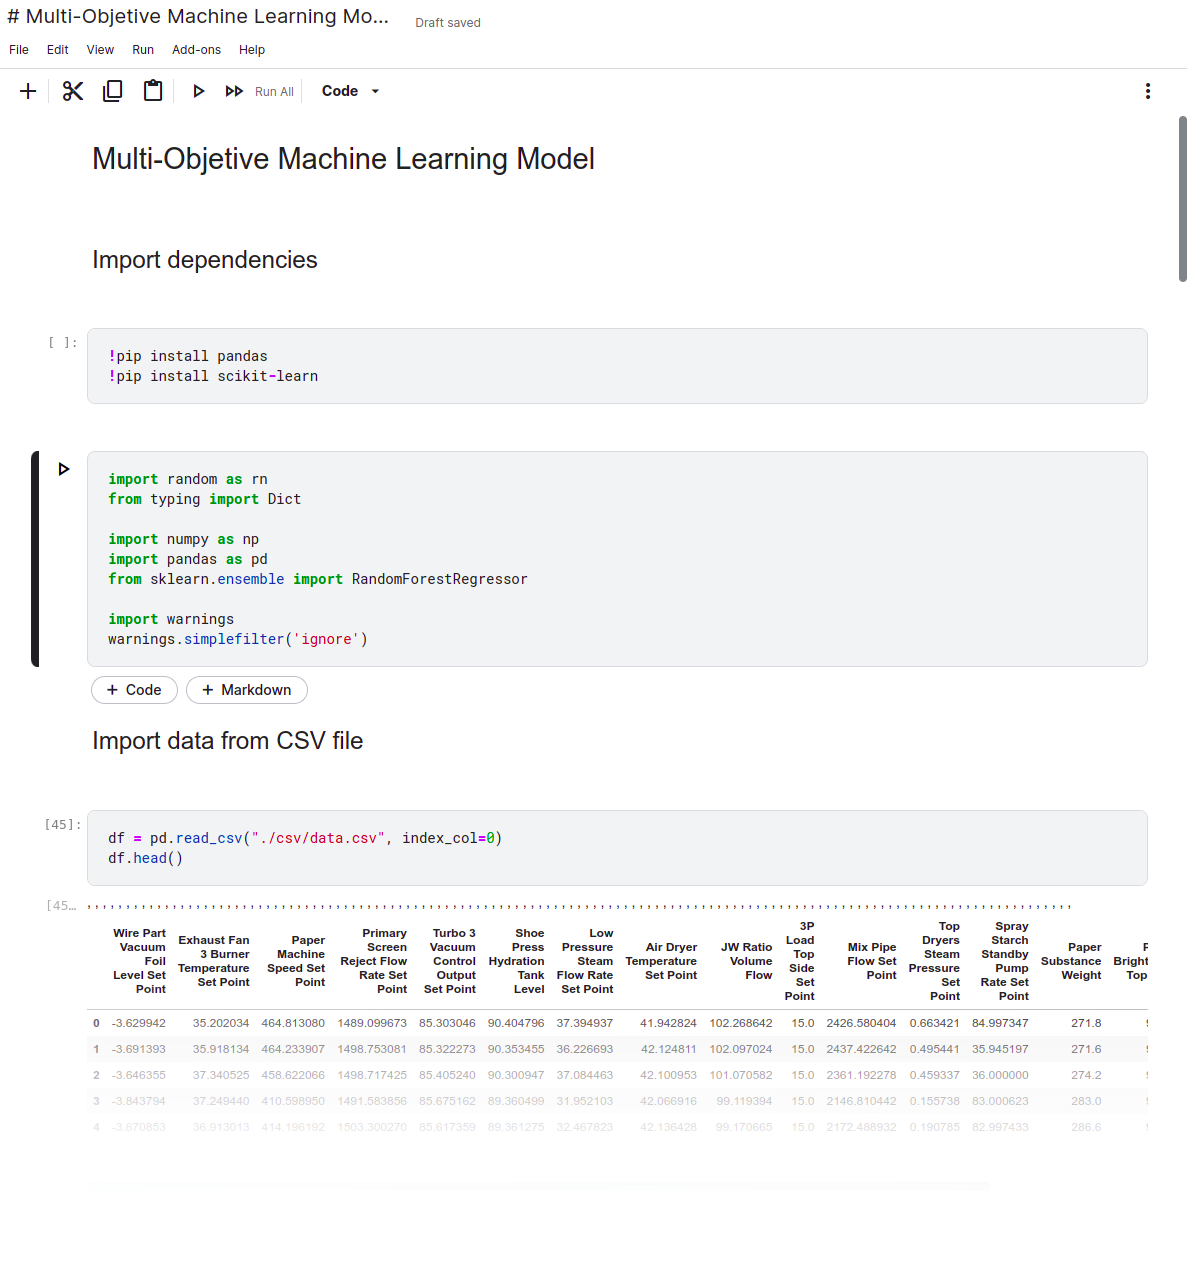This screenshot has width=1187, height=1277.
Task: Insert a new cell with the Code button
Action: tap(134, 690)
